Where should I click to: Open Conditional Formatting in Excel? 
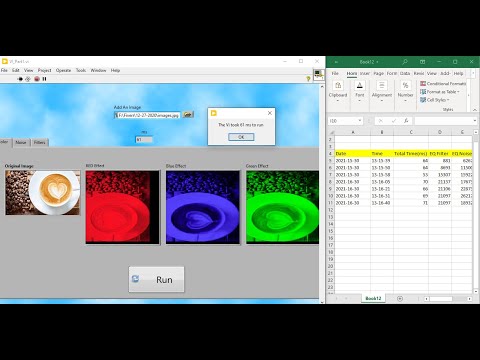[x=443, y=84]
